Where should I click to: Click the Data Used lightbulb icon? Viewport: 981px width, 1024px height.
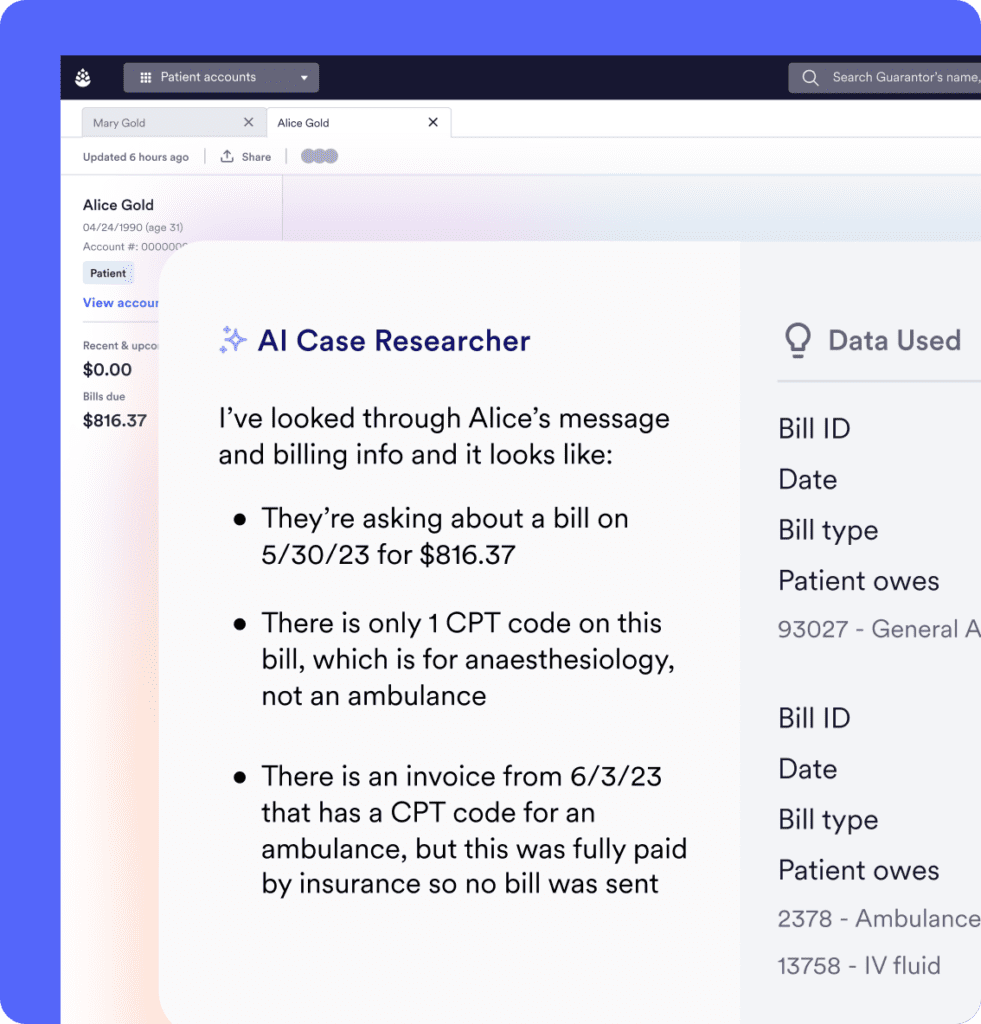tap(797, 340)
